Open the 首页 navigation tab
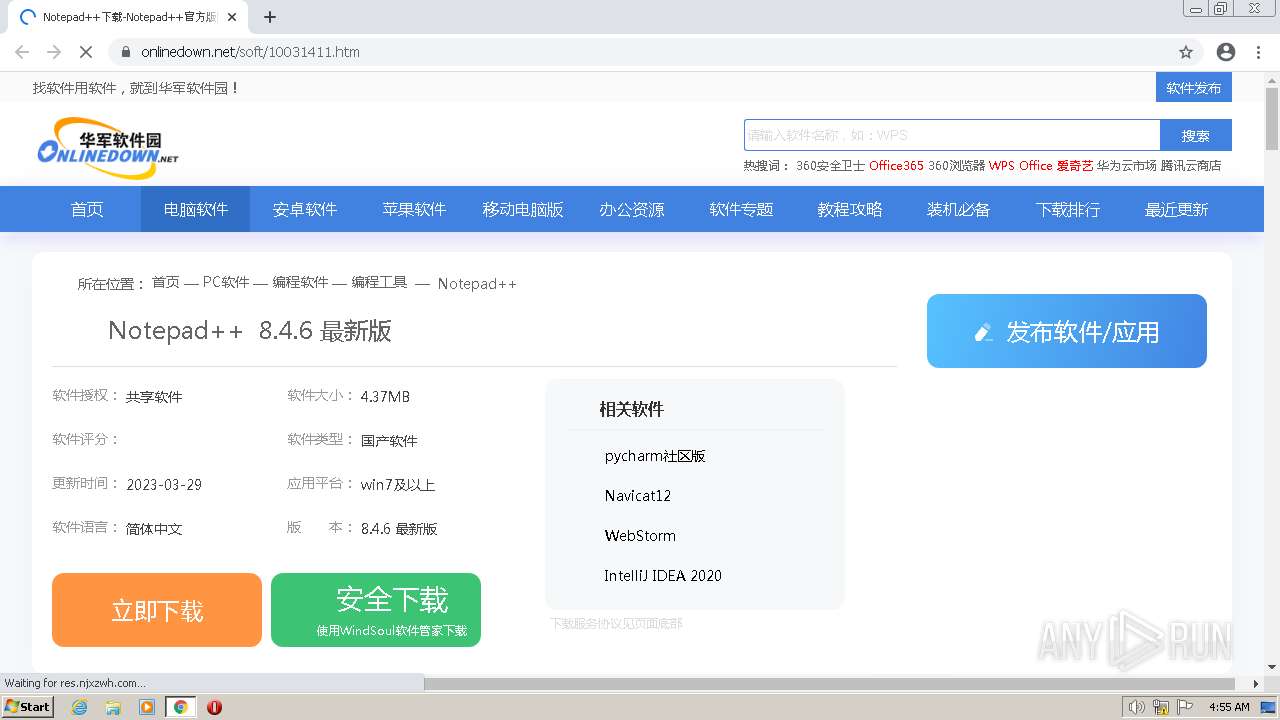Viewport: 1280px width, 720px height. point(87,209)
